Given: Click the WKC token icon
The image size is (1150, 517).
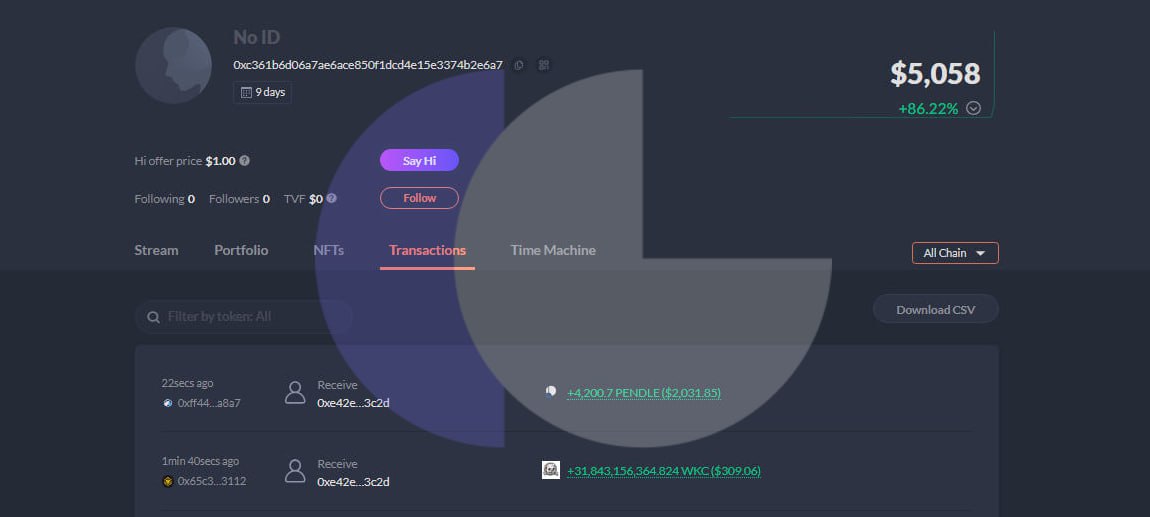Looking at the screenshot, I should click(550, 470).
